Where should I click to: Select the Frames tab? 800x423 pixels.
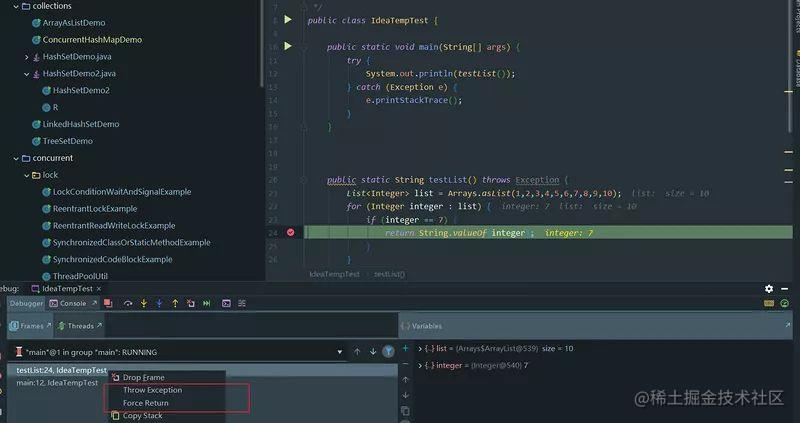point(28,326)
